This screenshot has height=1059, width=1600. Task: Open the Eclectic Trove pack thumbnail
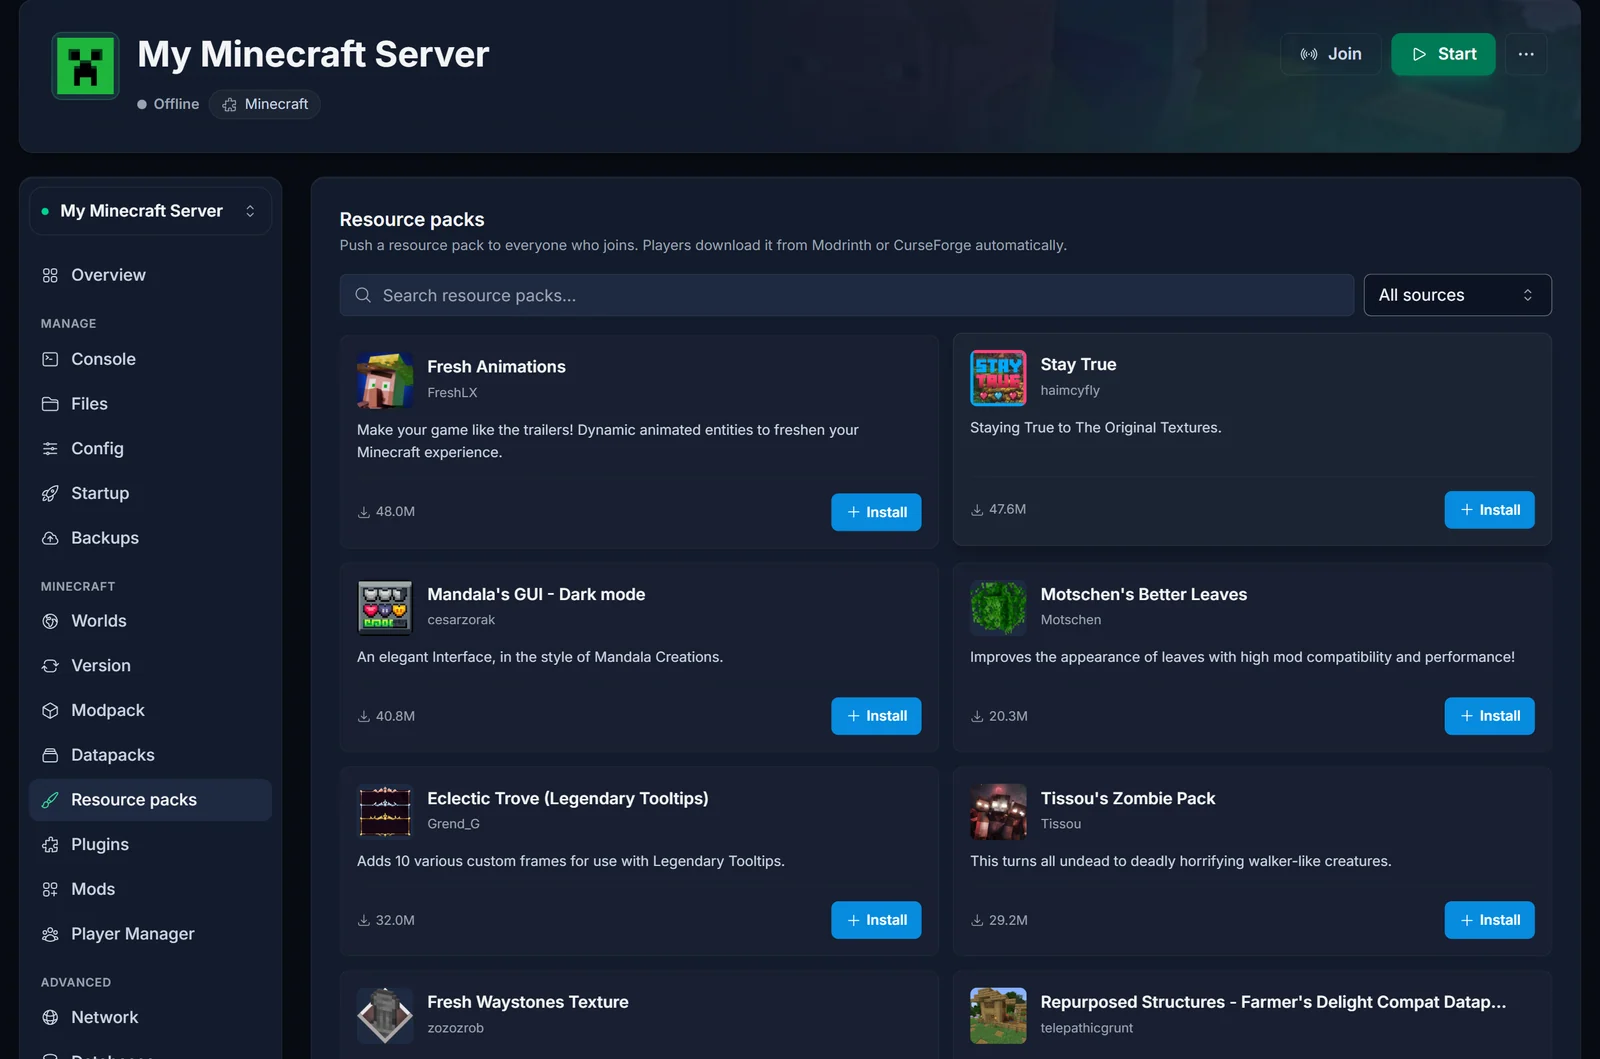(385, 811)
